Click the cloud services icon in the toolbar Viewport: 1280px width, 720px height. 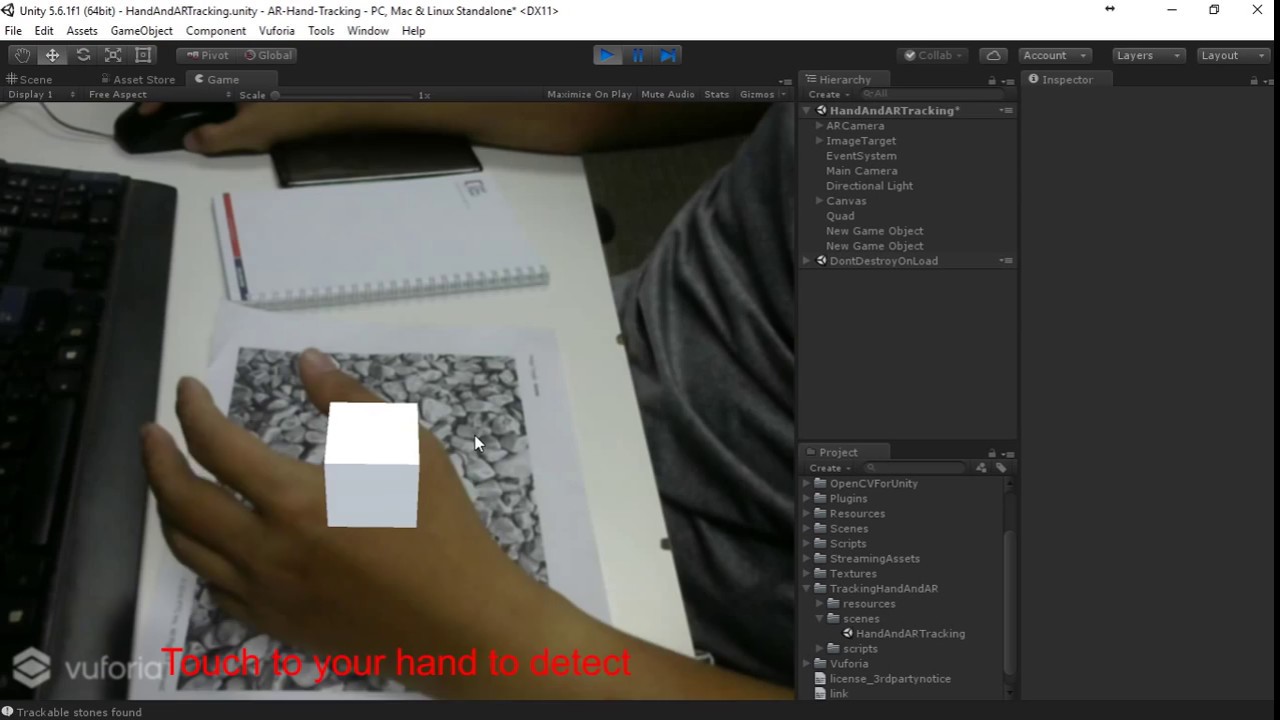[993, 55]
